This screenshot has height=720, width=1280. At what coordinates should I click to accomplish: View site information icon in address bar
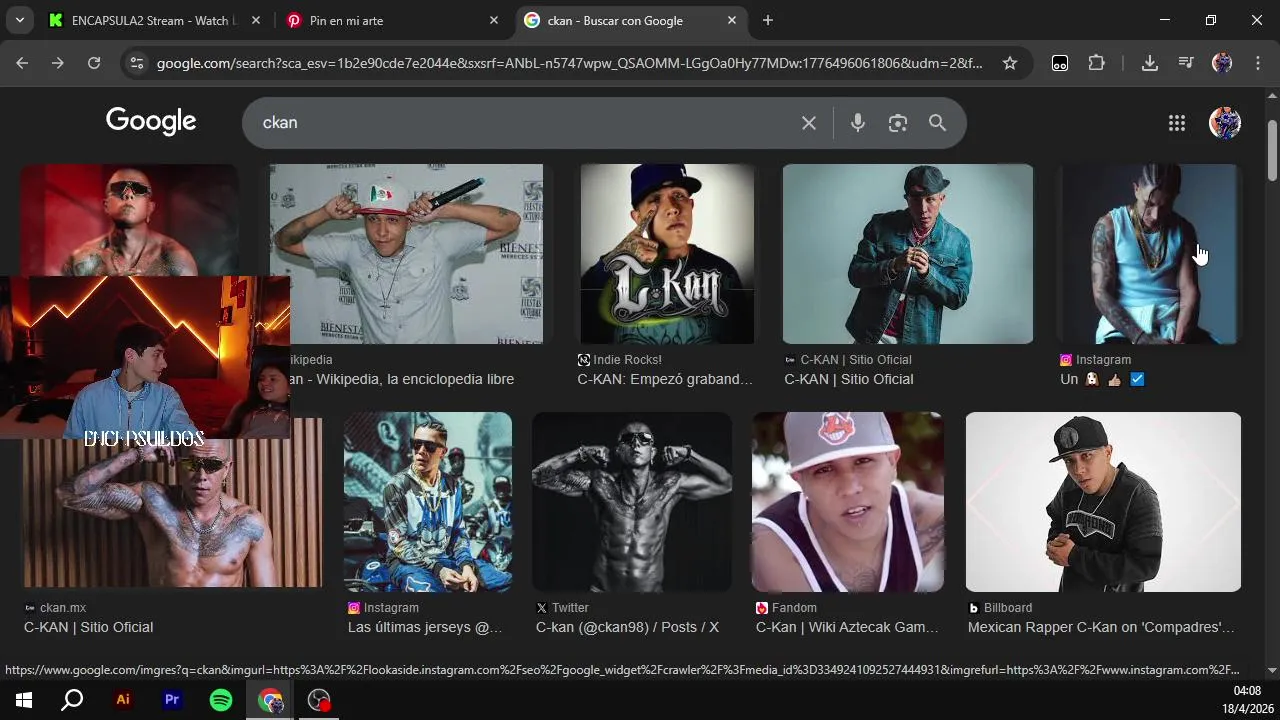coord(137,63)
